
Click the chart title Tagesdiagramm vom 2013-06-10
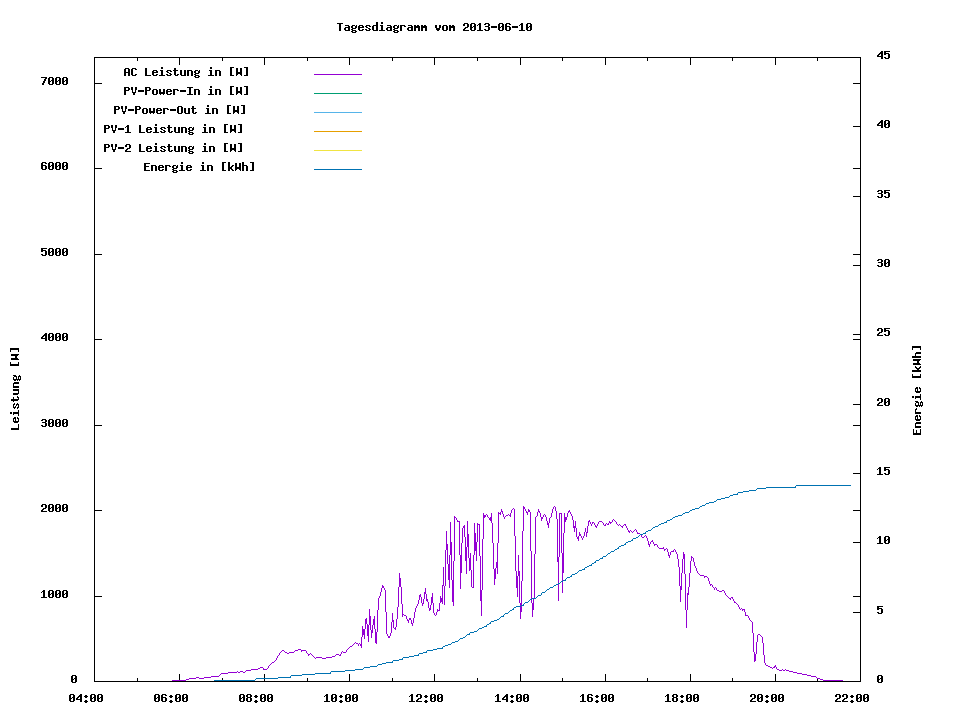click(434, 27)
